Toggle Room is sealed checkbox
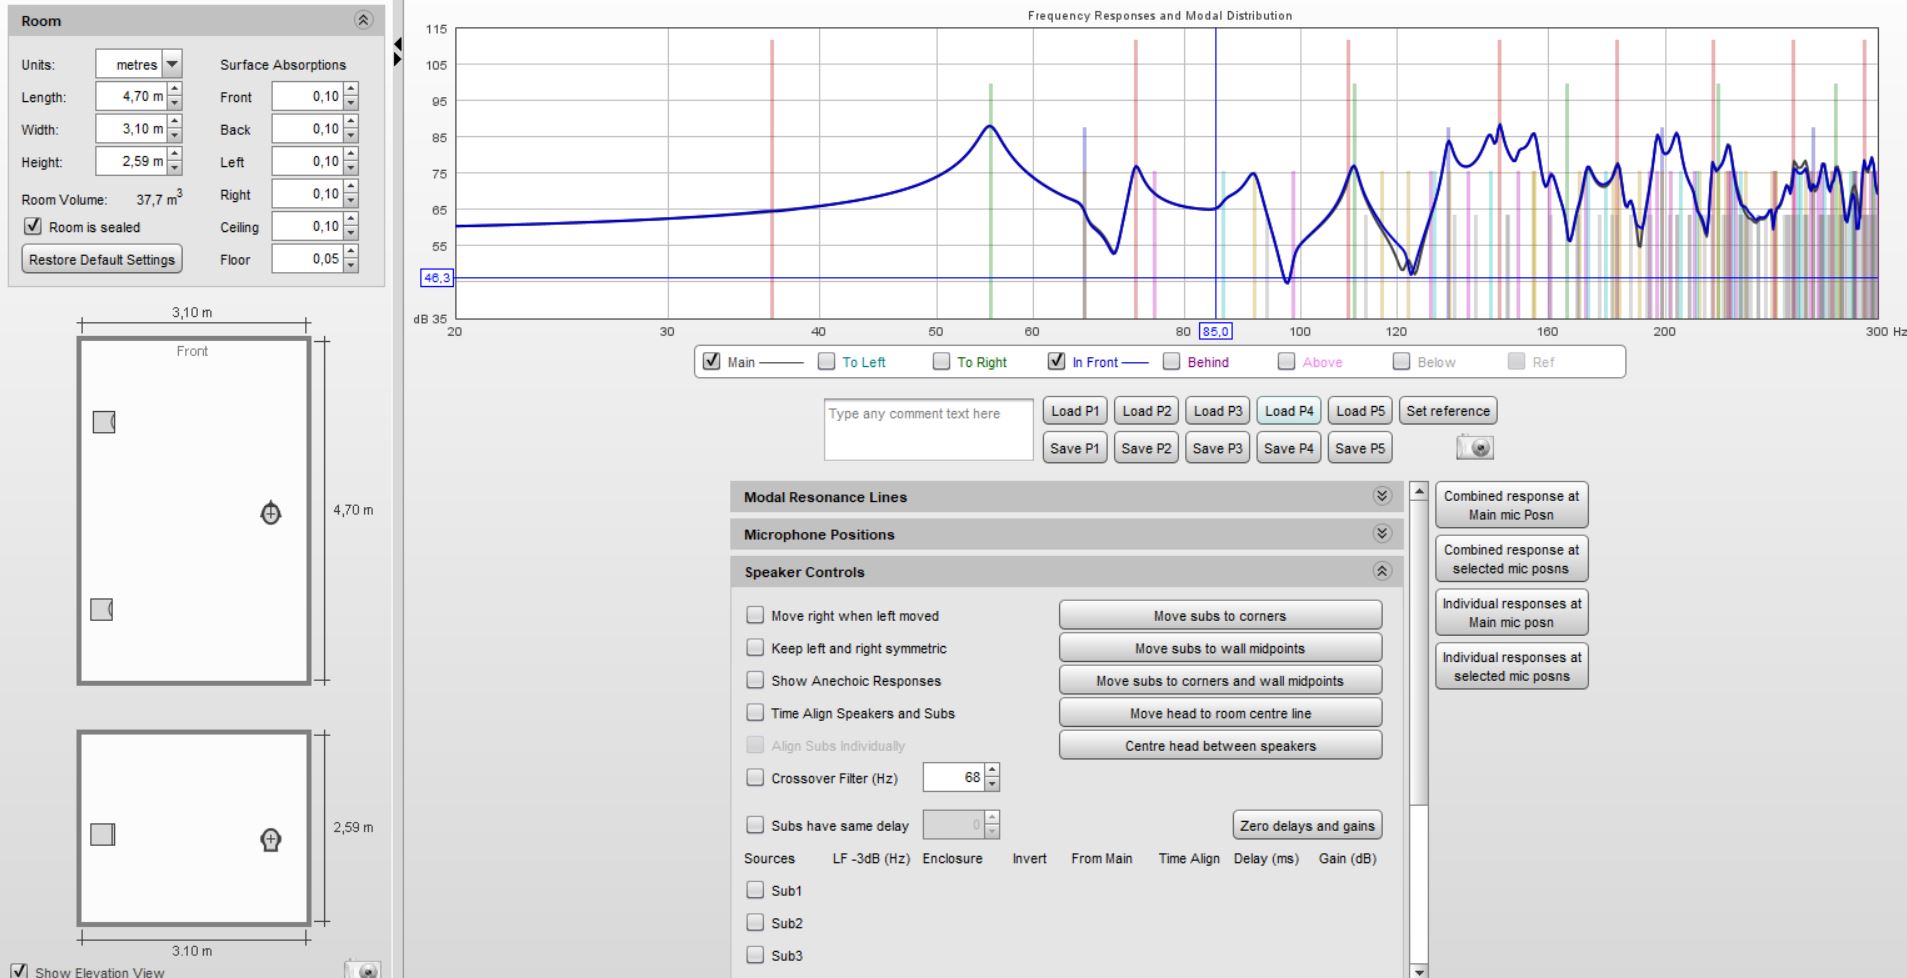This screenshot has width=1907, height=978. pyautogui.click(x=33, y=227)
